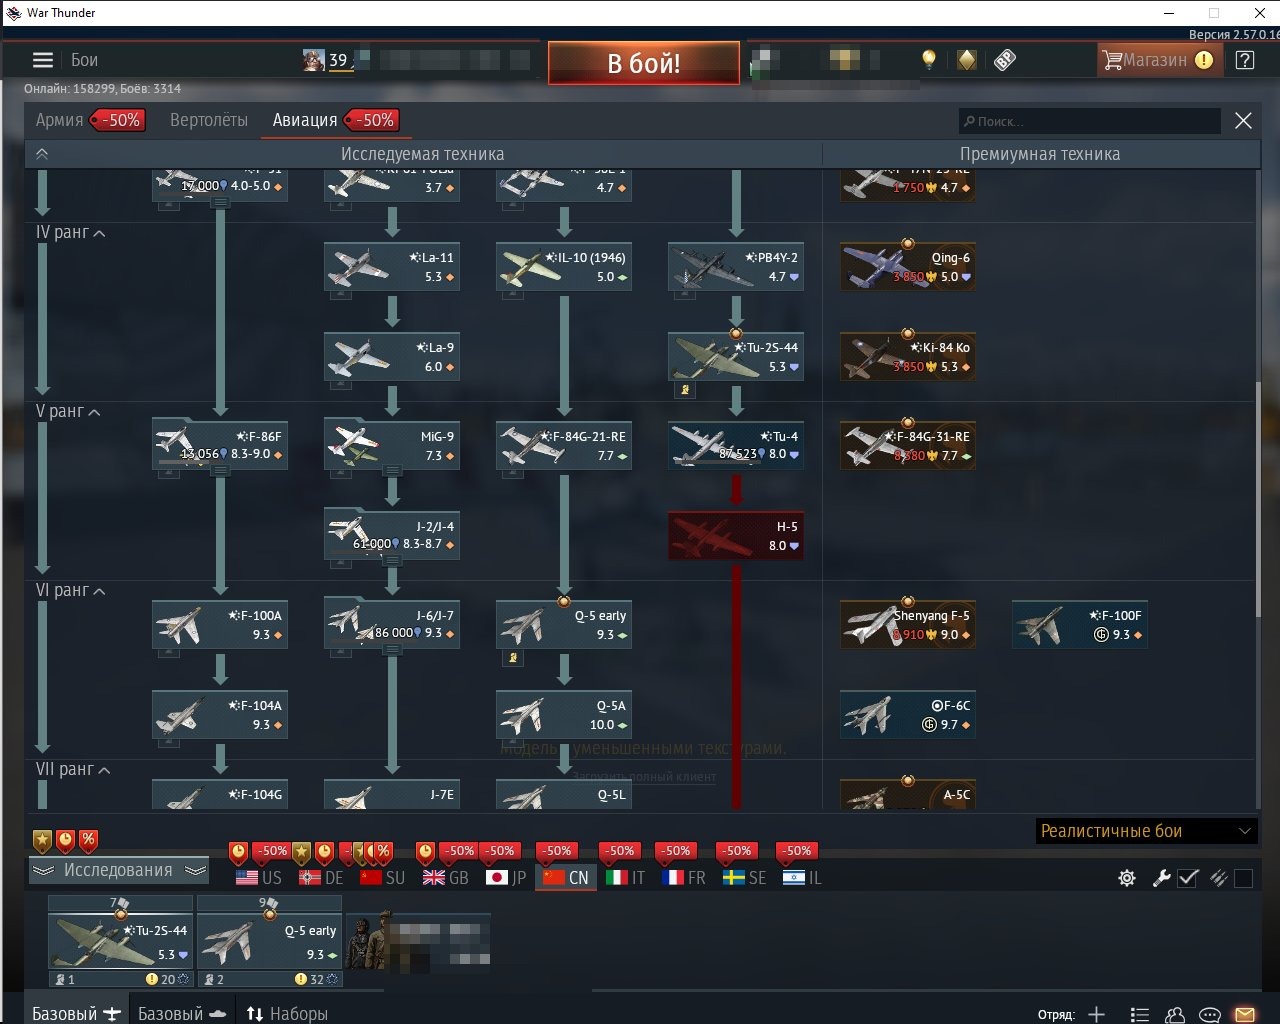Select the JP nation tab
The width and height of the screenshot is (1280, 1024).
click(506, 878)
